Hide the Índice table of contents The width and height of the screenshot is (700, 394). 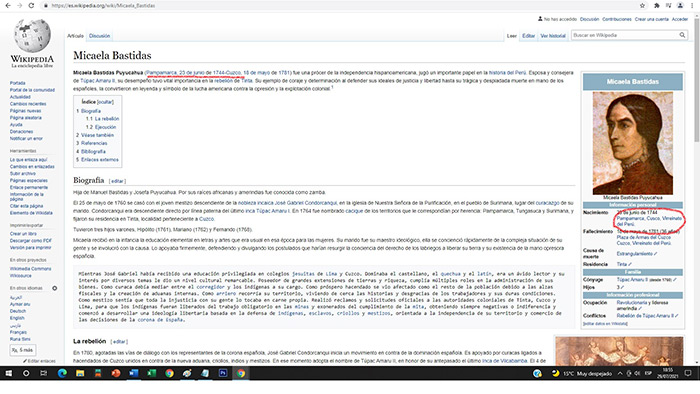(x=105, y=102)
